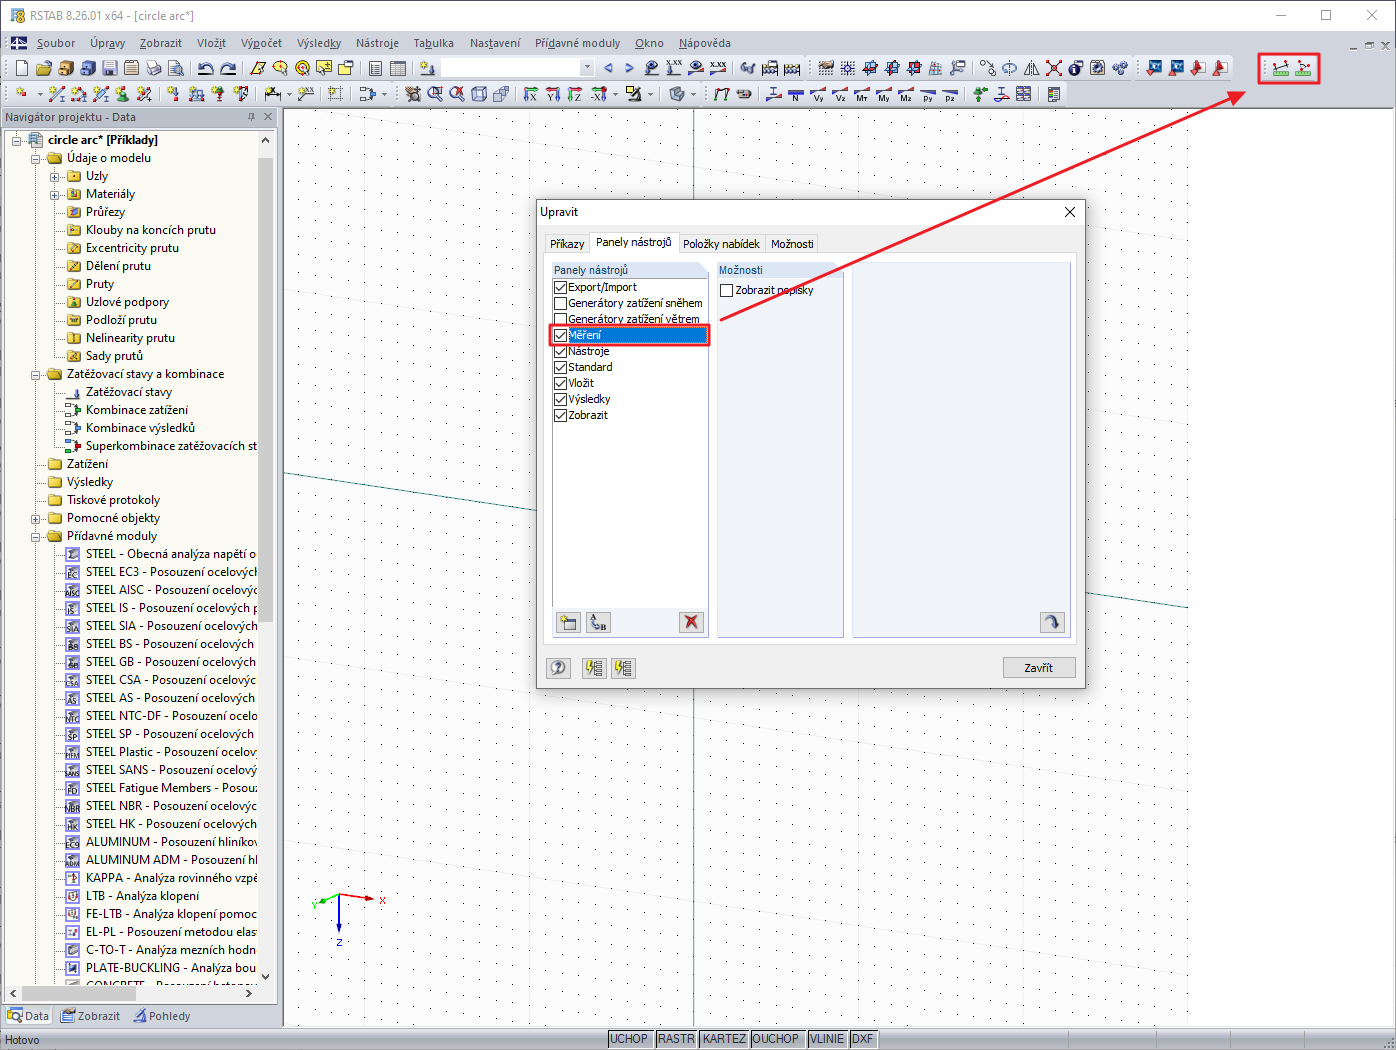Click the OUCHOP status bar button
The image size is (1396, 1050).
click(x=776, y=1039)
